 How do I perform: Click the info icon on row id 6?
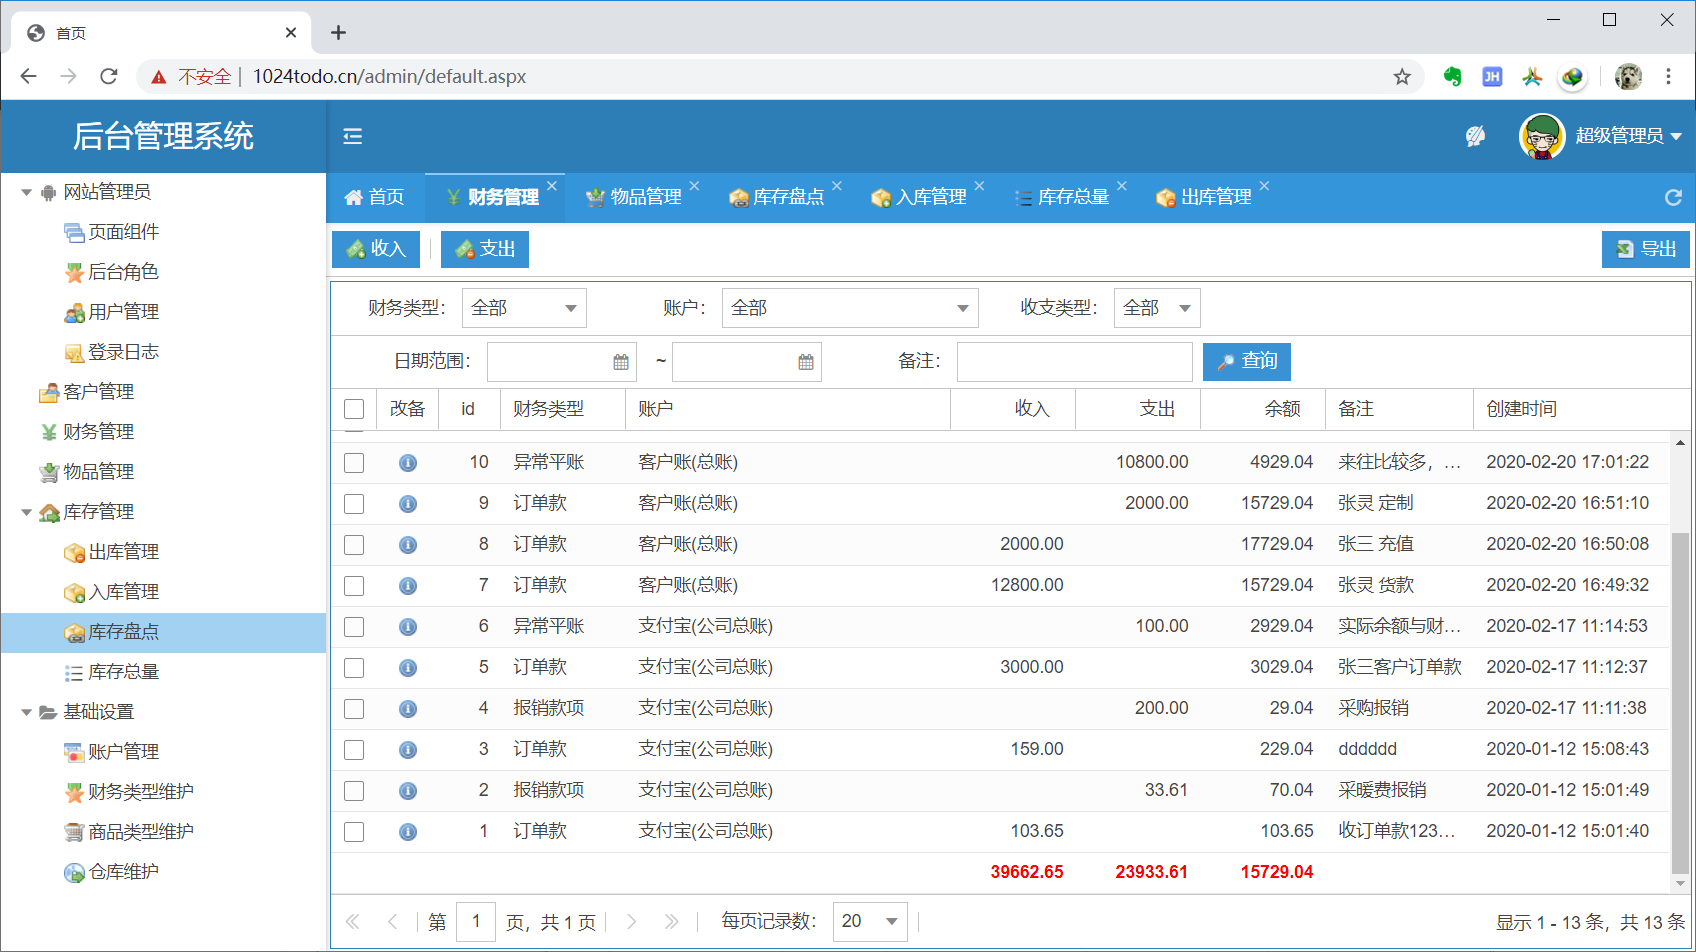tap(408, 627)
